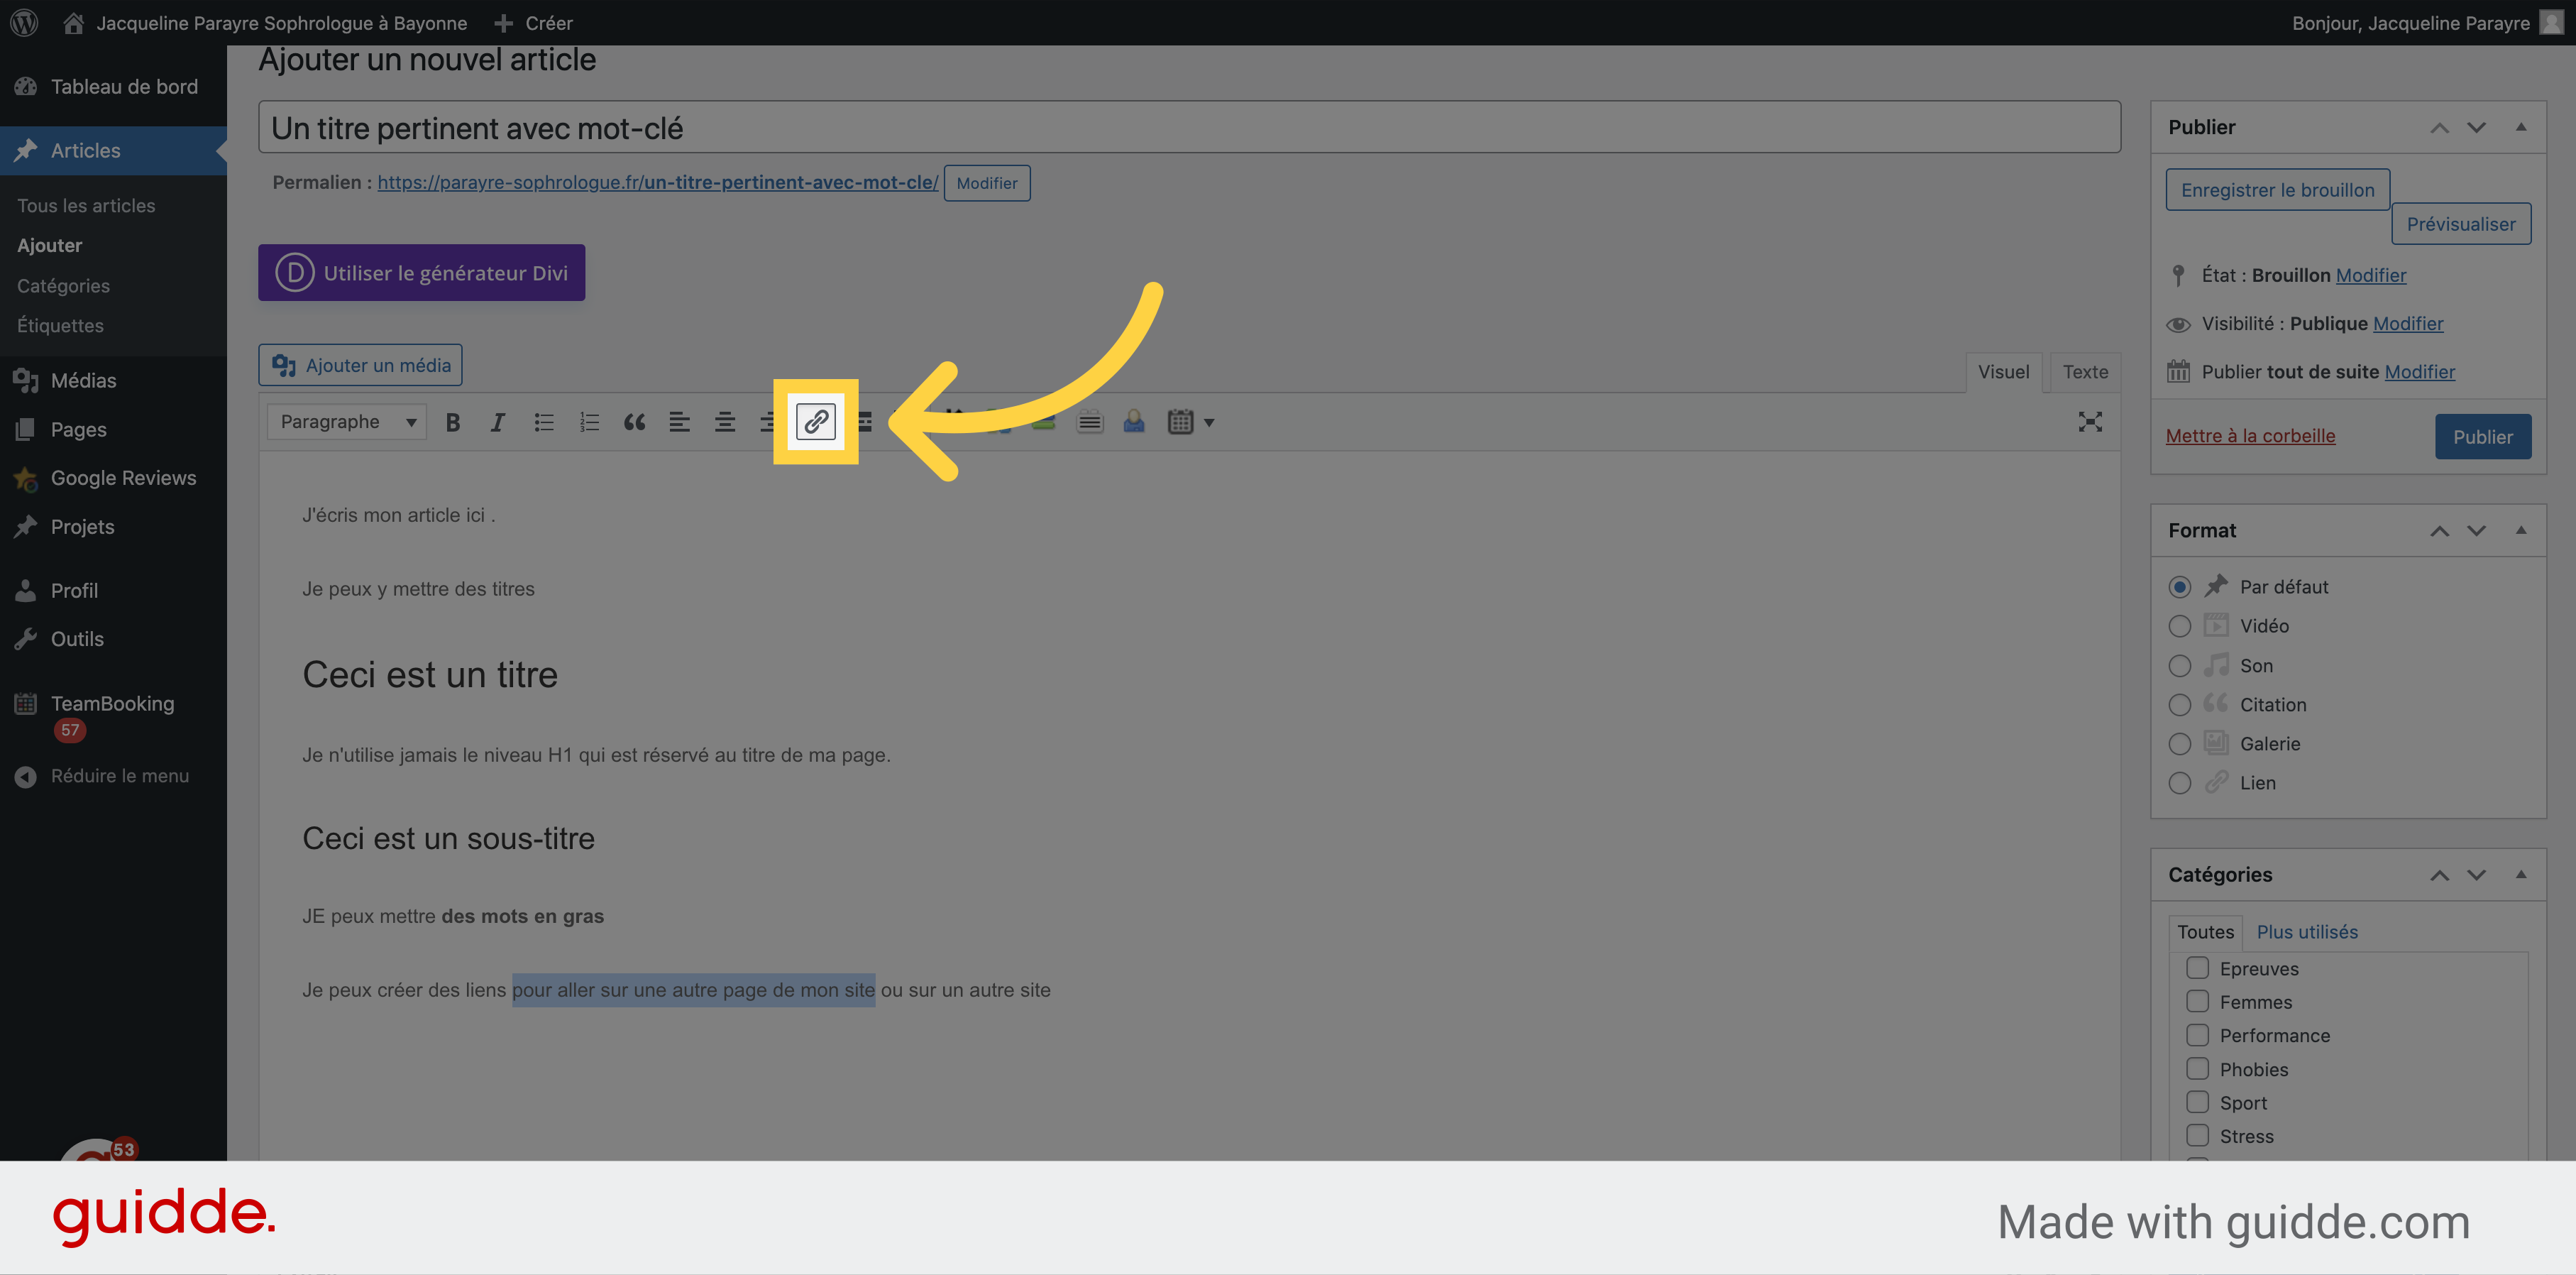The image size is (2576, 1275).
Task: Check the Performance category
Action: click(x=2197, y=1035)
